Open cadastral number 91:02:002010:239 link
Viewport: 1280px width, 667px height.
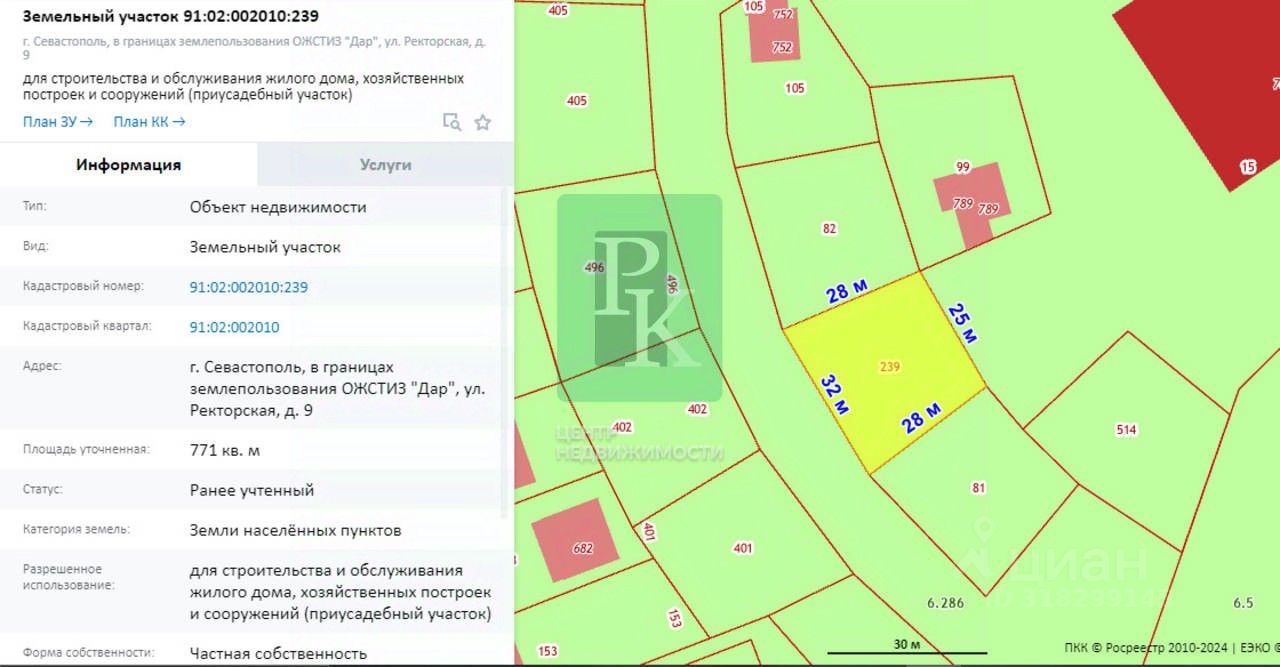pyautogui.click(x=249, y=287)
